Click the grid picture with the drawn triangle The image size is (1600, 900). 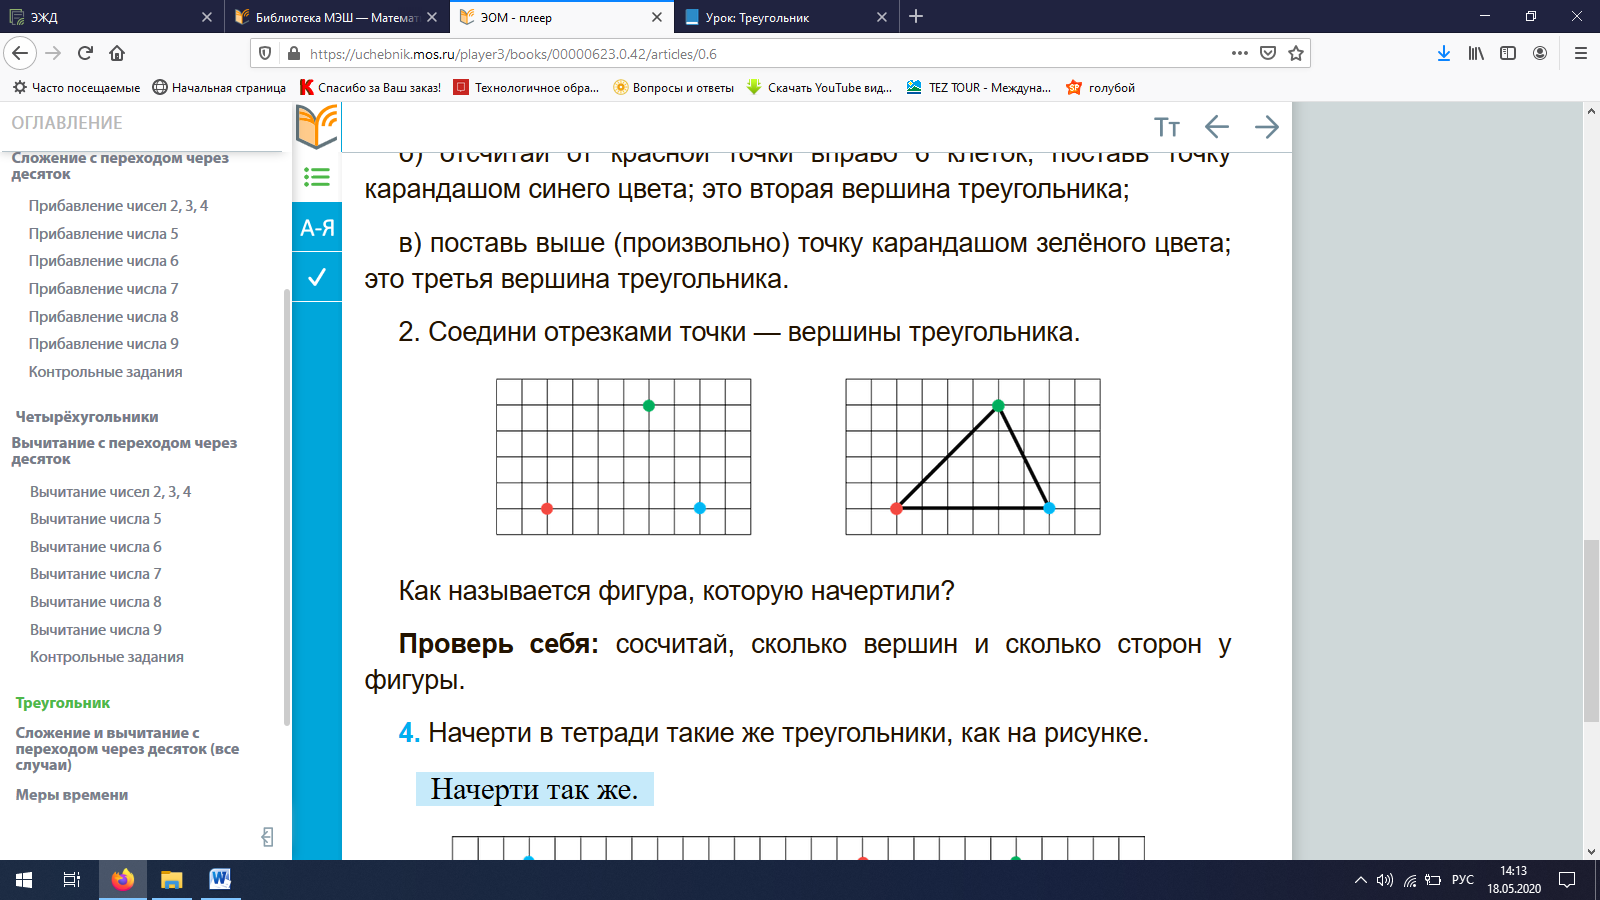[973, 457]
